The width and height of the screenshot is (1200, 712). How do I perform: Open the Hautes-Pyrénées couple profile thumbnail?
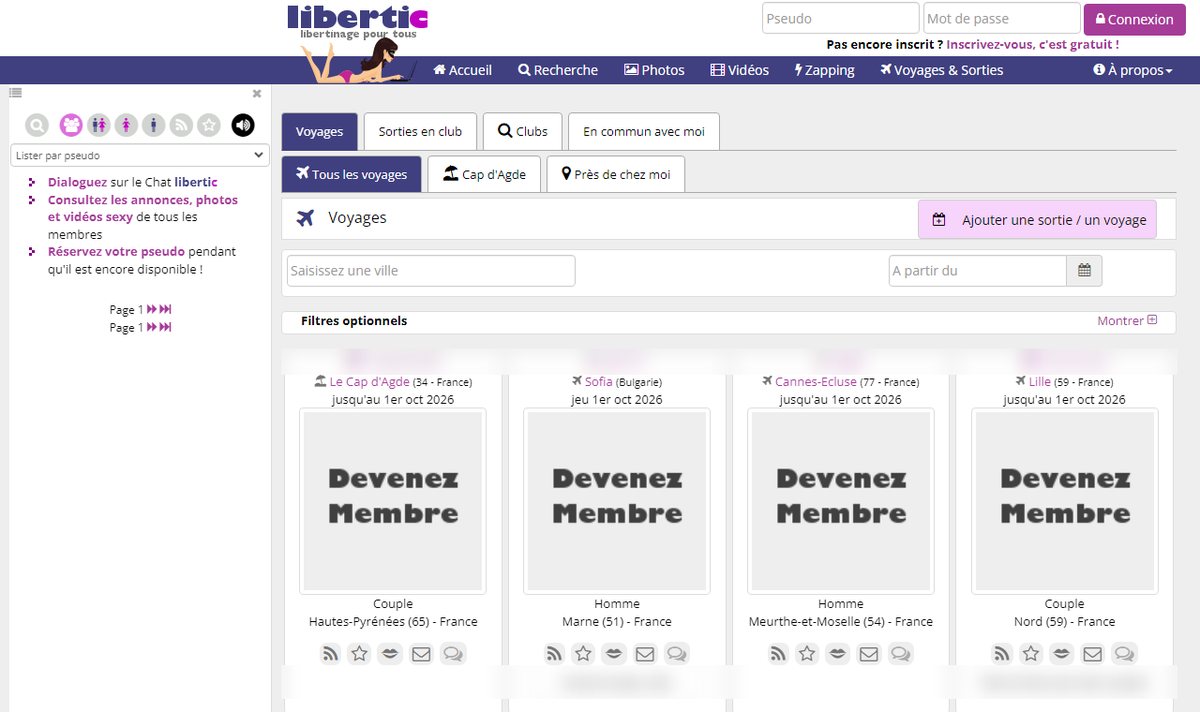(393, 501)
